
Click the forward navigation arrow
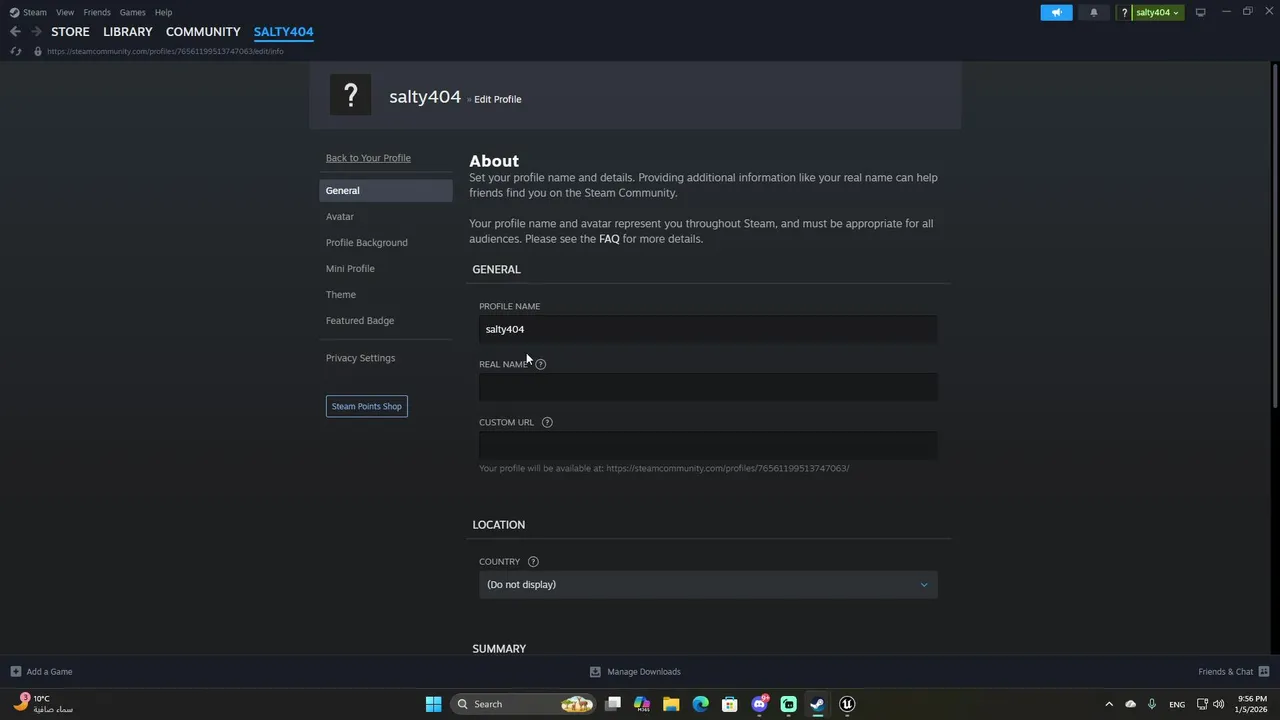(x=36, y=32)
